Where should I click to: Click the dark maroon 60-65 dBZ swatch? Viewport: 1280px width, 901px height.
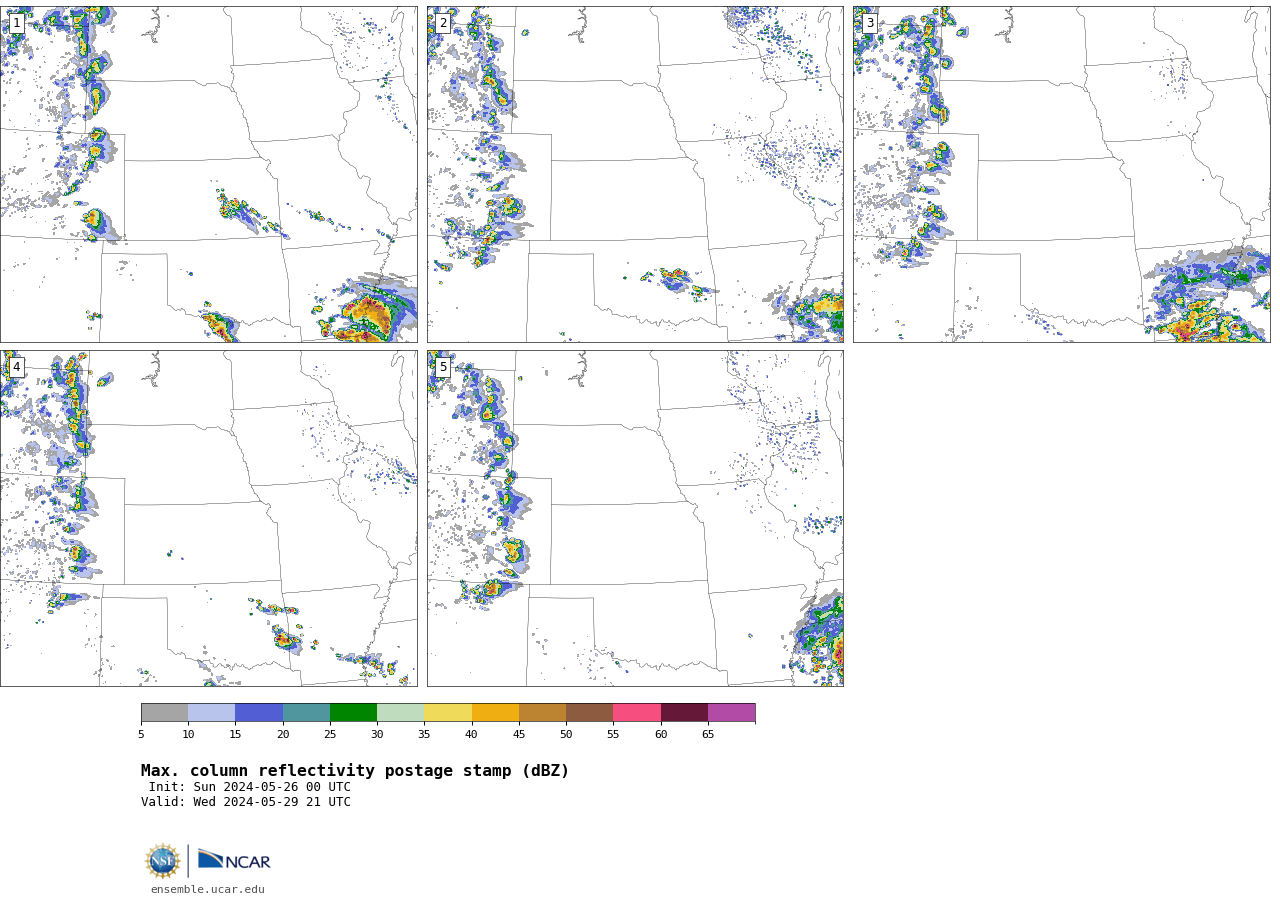(684, 712)
